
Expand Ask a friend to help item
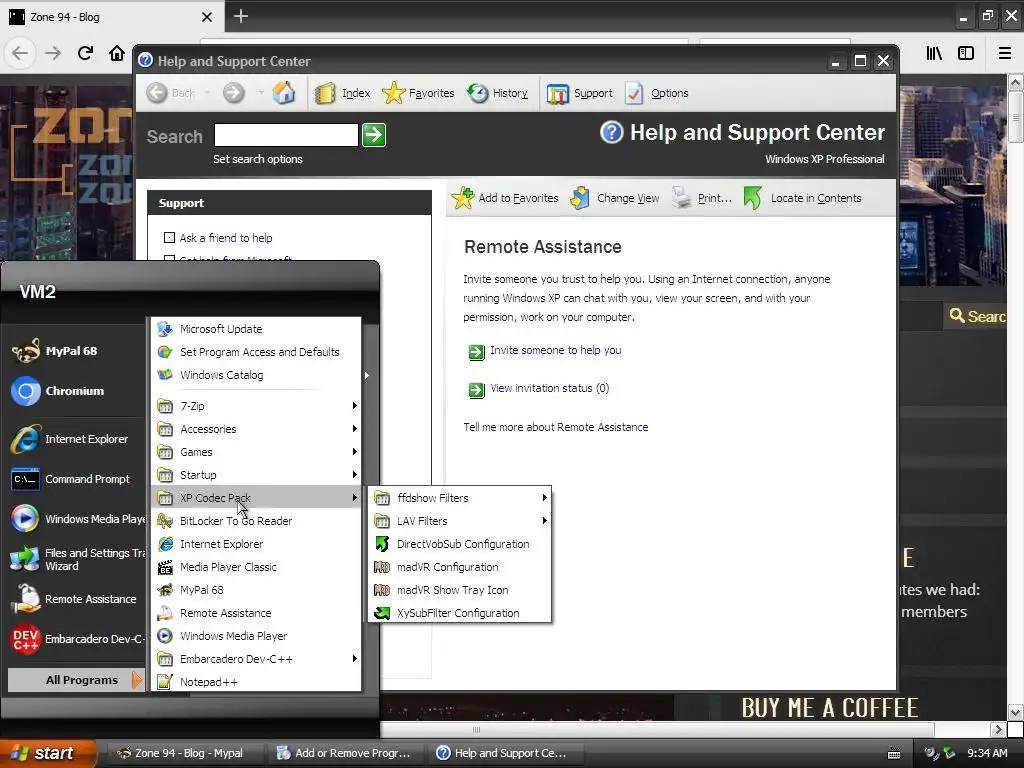pos(169,238)
